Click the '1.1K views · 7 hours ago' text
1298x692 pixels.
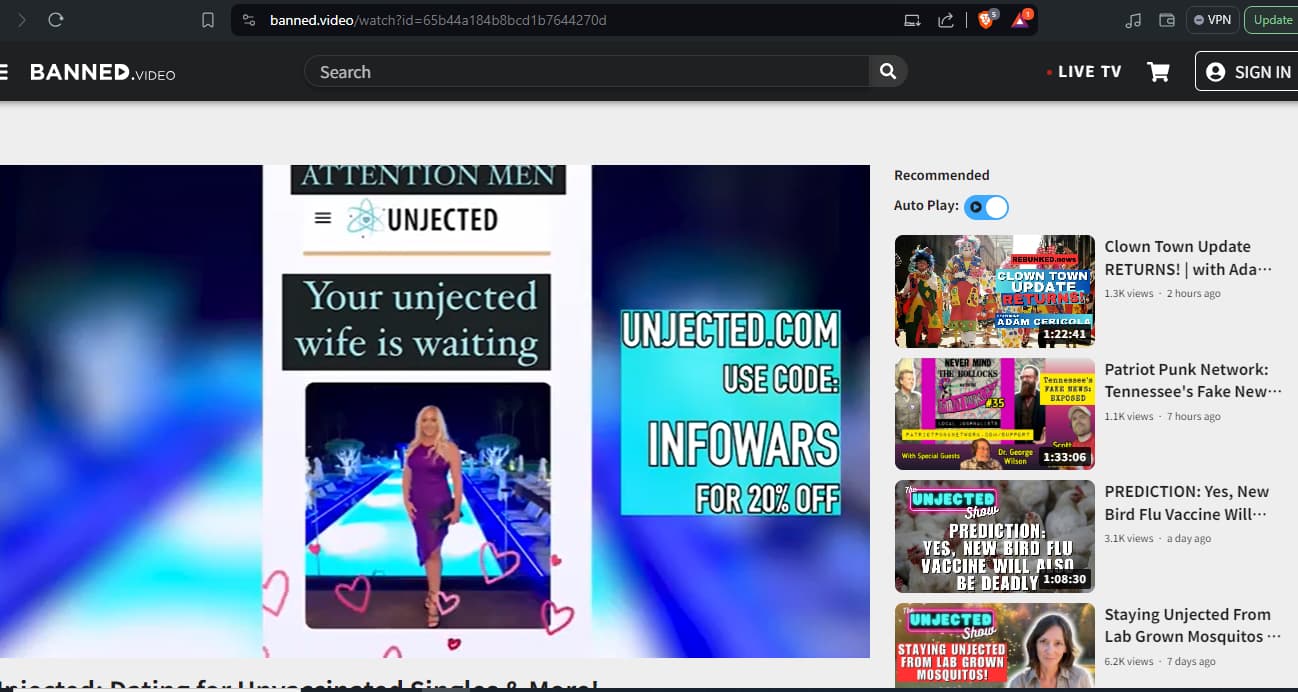click(1162, 417)
